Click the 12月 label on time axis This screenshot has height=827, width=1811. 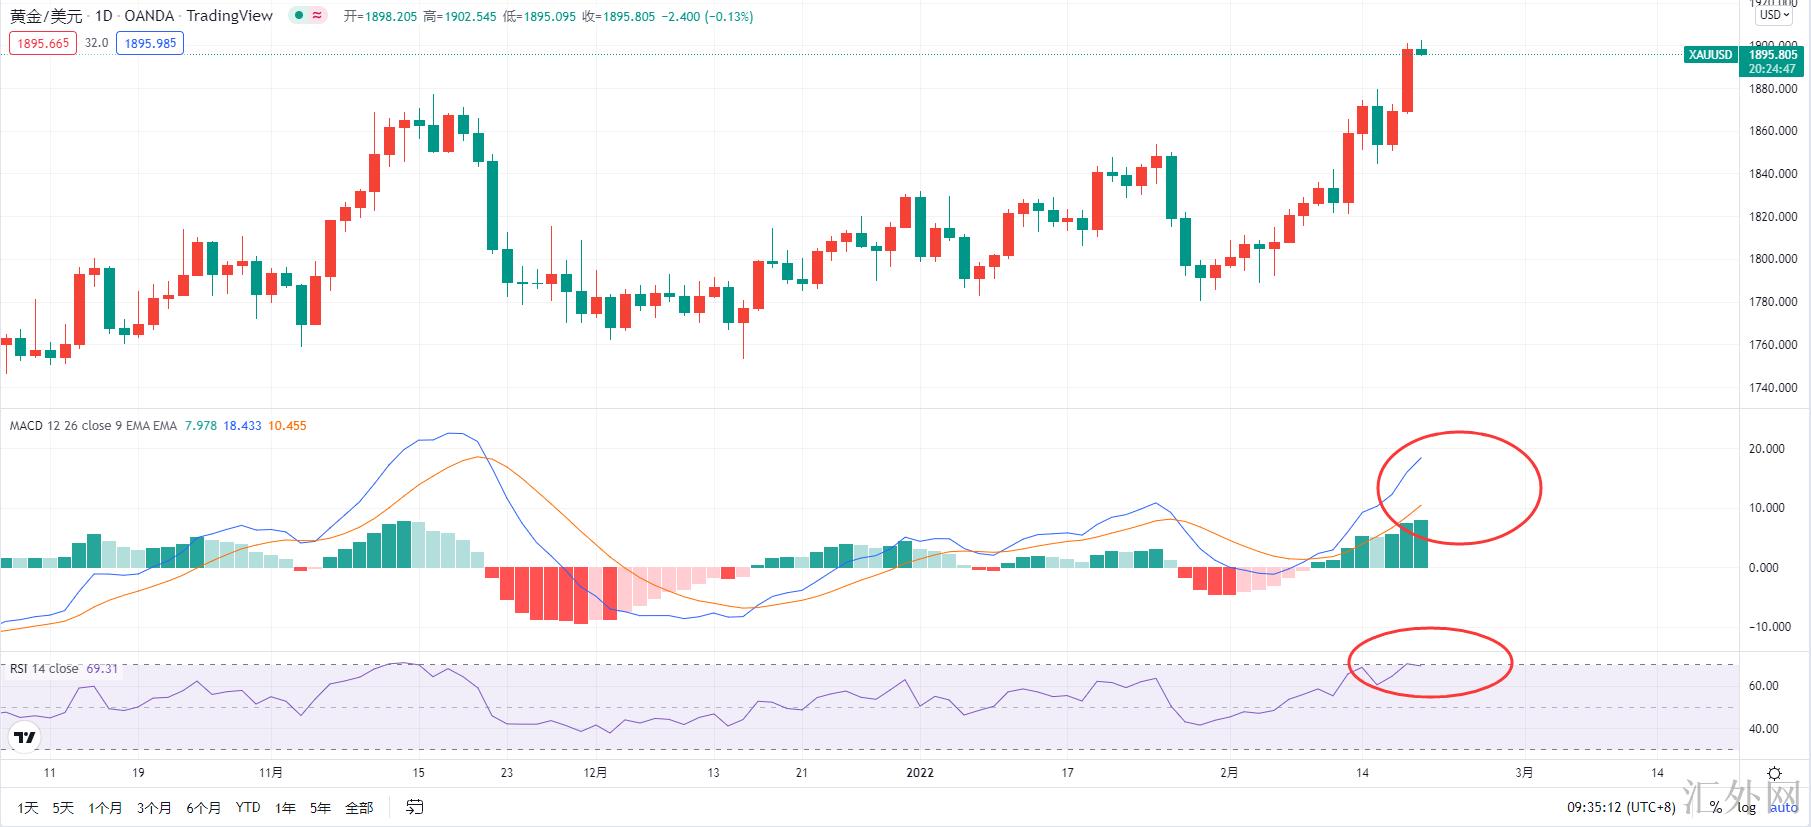(595, 773)
